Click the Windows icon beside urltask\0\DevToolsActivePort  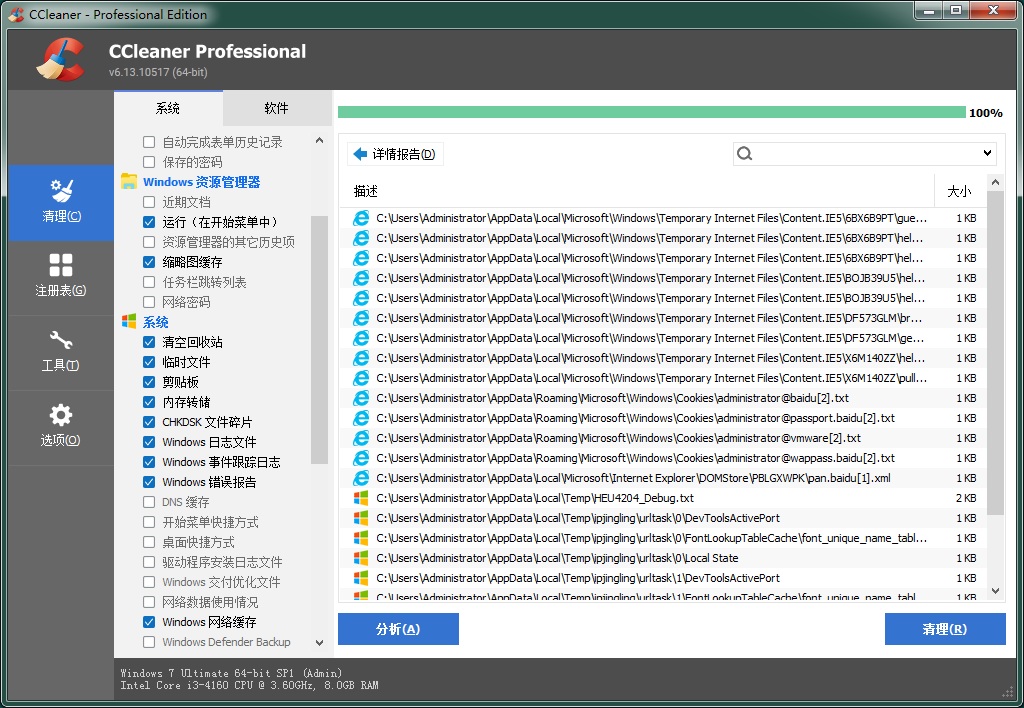click(x=360, y=518)
